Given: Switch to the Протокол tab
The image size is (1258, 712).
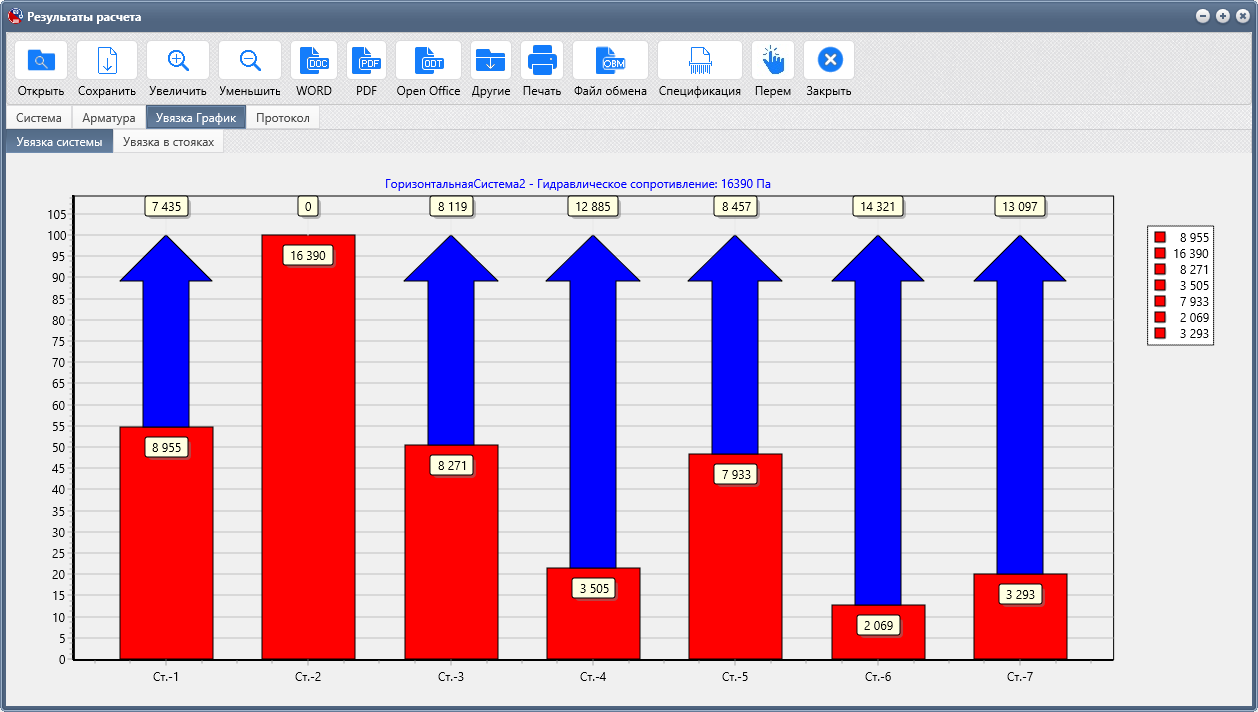Looking at the screenshot, I should coord(283,118).
